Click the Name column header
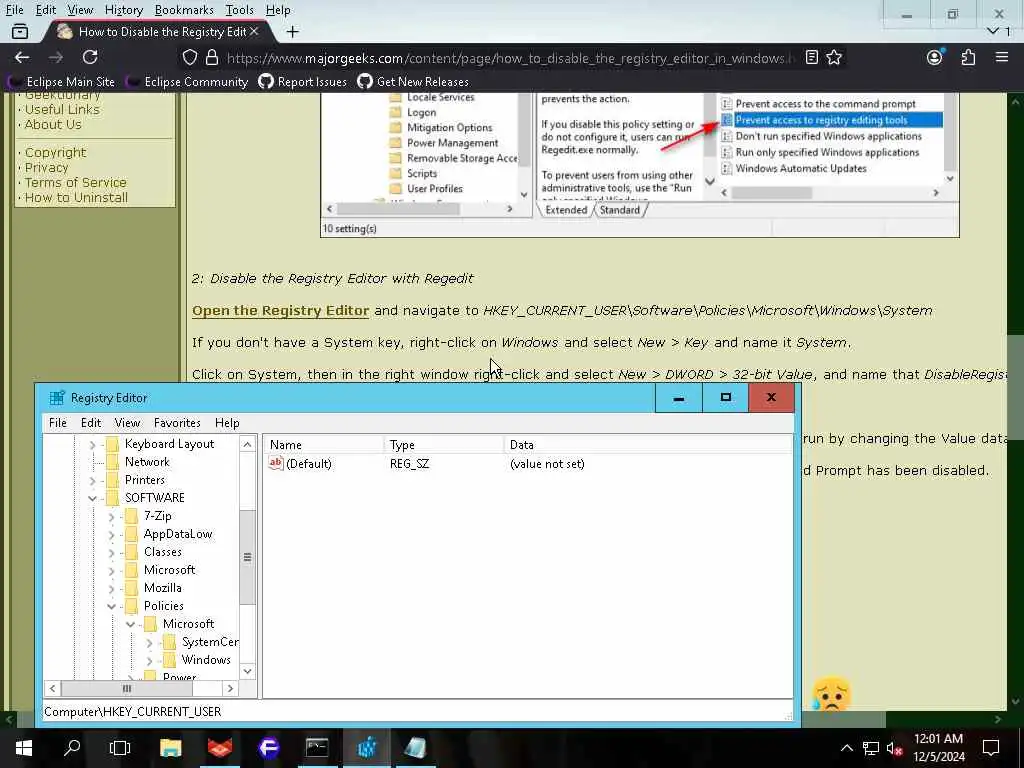This screenshot has height=768, width=1024. pos(325,445)
